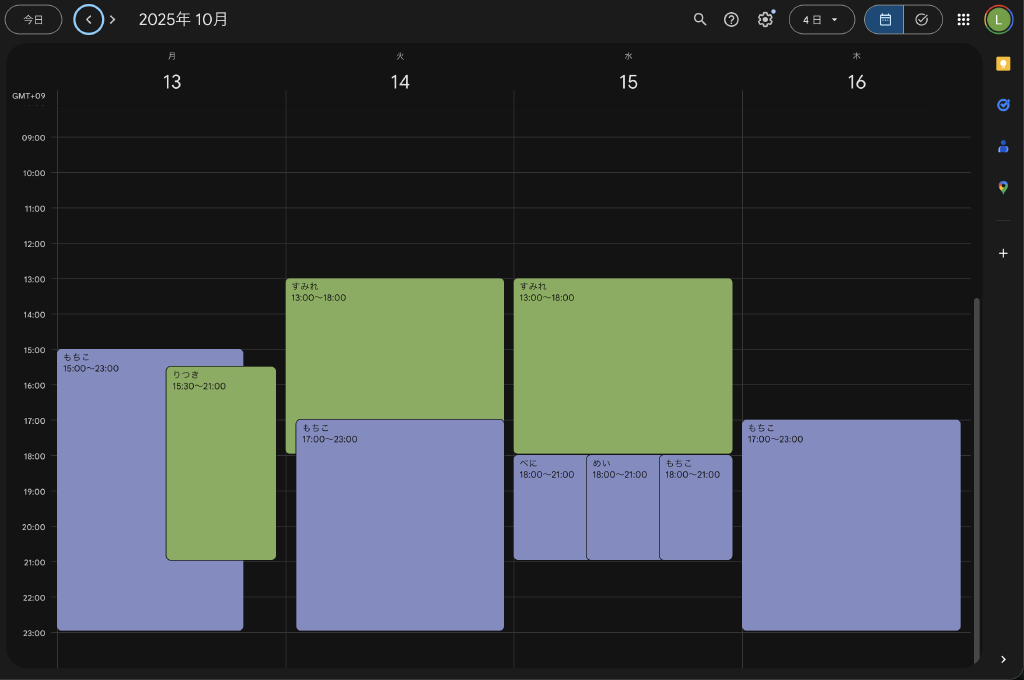Open calendar search

coord(700,20)
